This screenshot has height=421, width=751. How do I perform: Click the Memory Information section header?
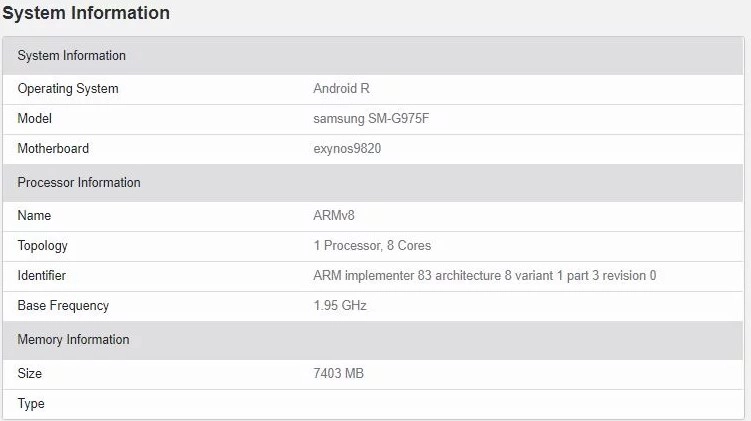[73, 340]
